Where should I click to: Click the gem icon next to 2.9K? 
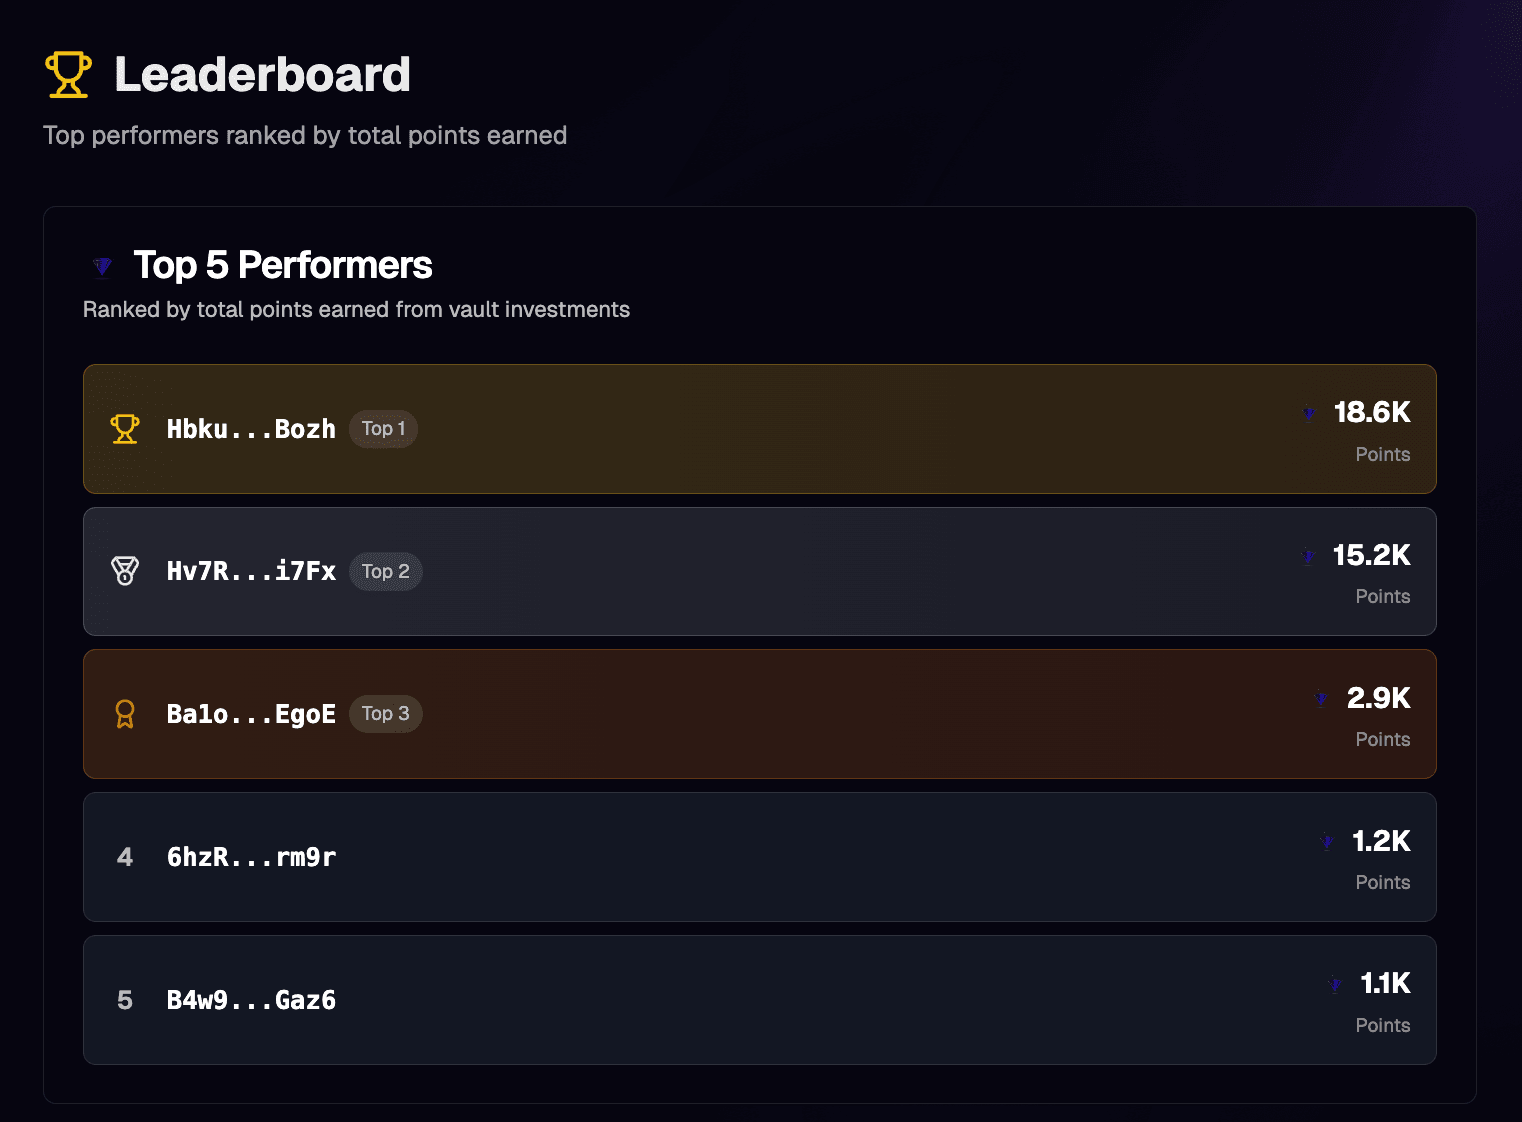click(1321, 699)
